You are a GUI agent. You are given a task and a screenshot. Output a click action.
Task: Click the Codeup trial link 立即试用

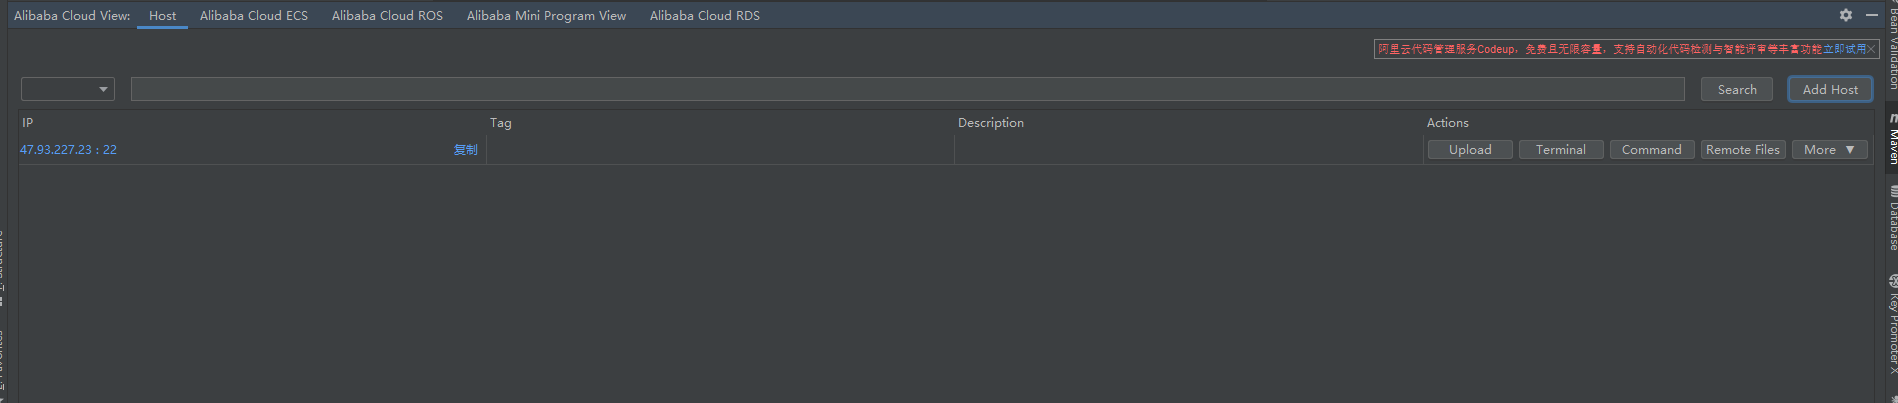point(1845,49)
